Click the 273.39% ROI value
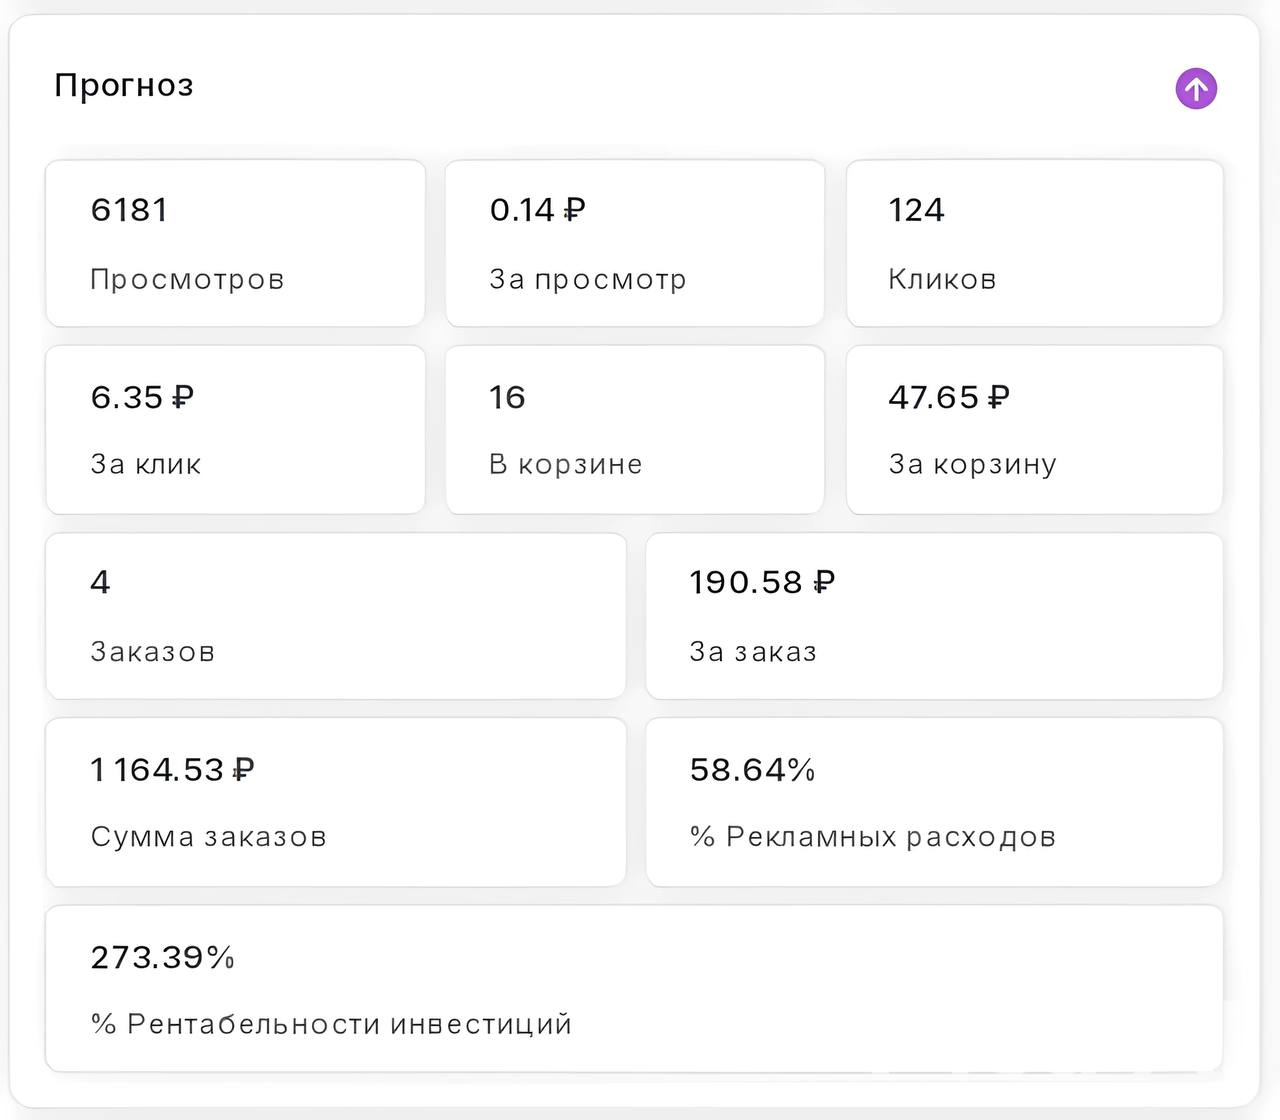1280x1120 pixels. [x=163, y=958]
